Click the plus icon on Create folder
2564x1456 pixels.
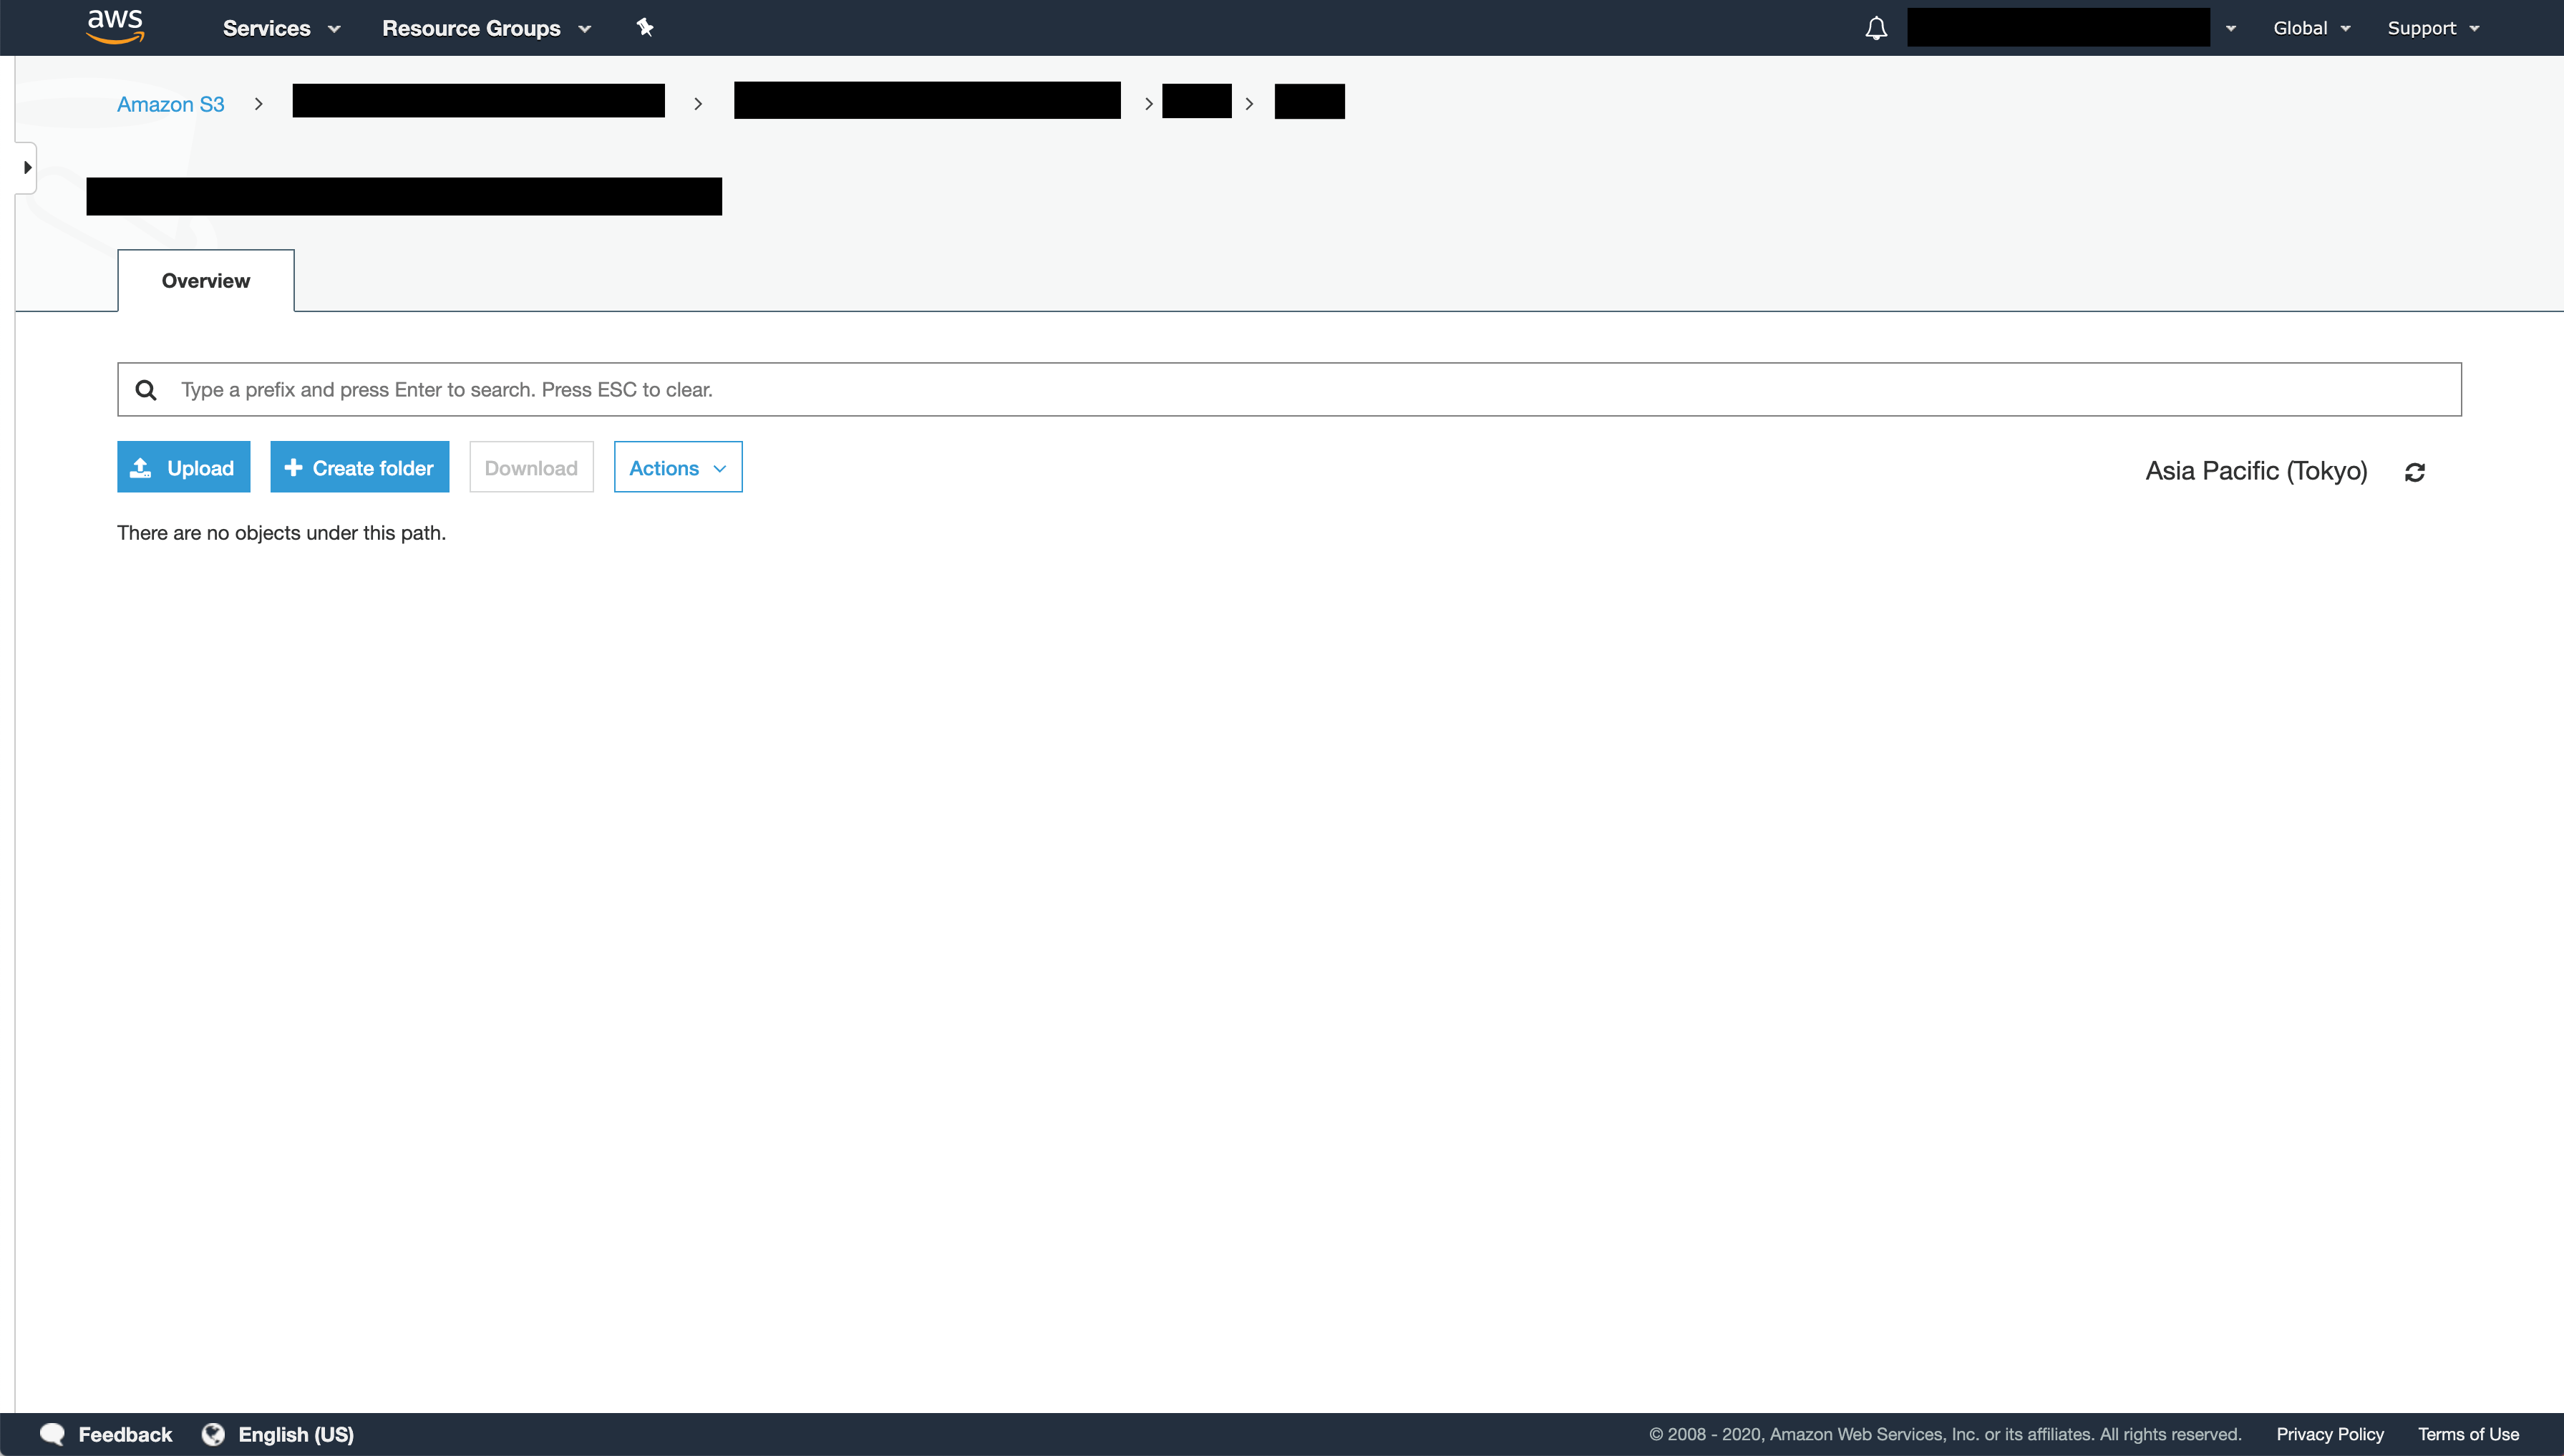pyautogui.click(x=293, y=467)
